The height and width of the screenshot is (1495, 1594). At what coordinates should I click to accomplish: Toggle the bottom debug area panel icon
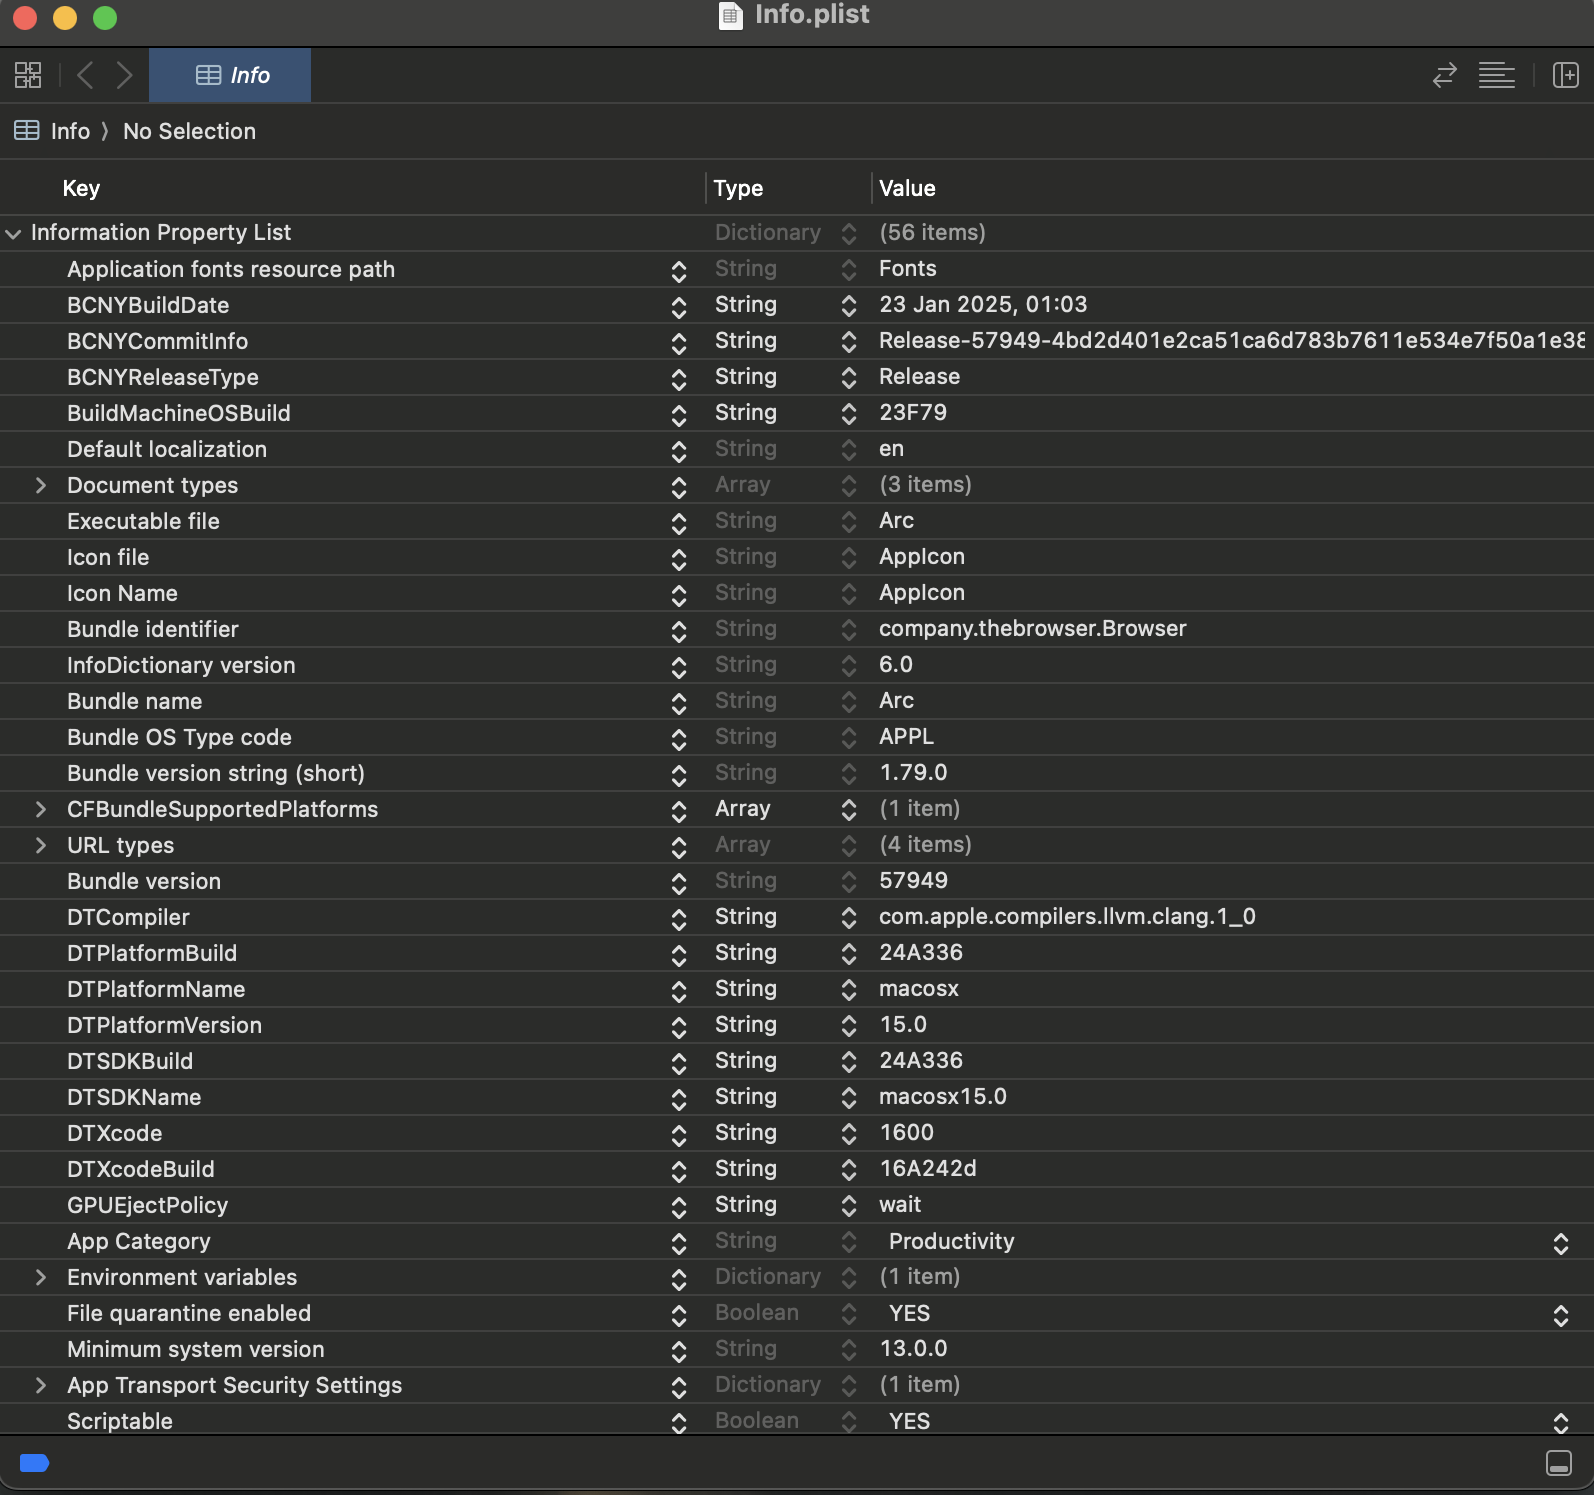(x=1558, y=1463)
